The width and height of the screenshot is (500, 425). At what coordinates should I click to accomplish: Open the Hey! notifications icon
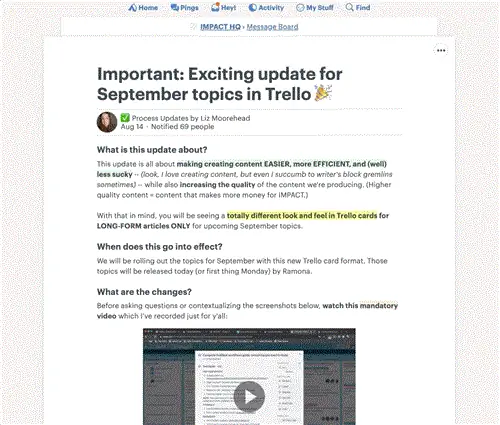215,7
